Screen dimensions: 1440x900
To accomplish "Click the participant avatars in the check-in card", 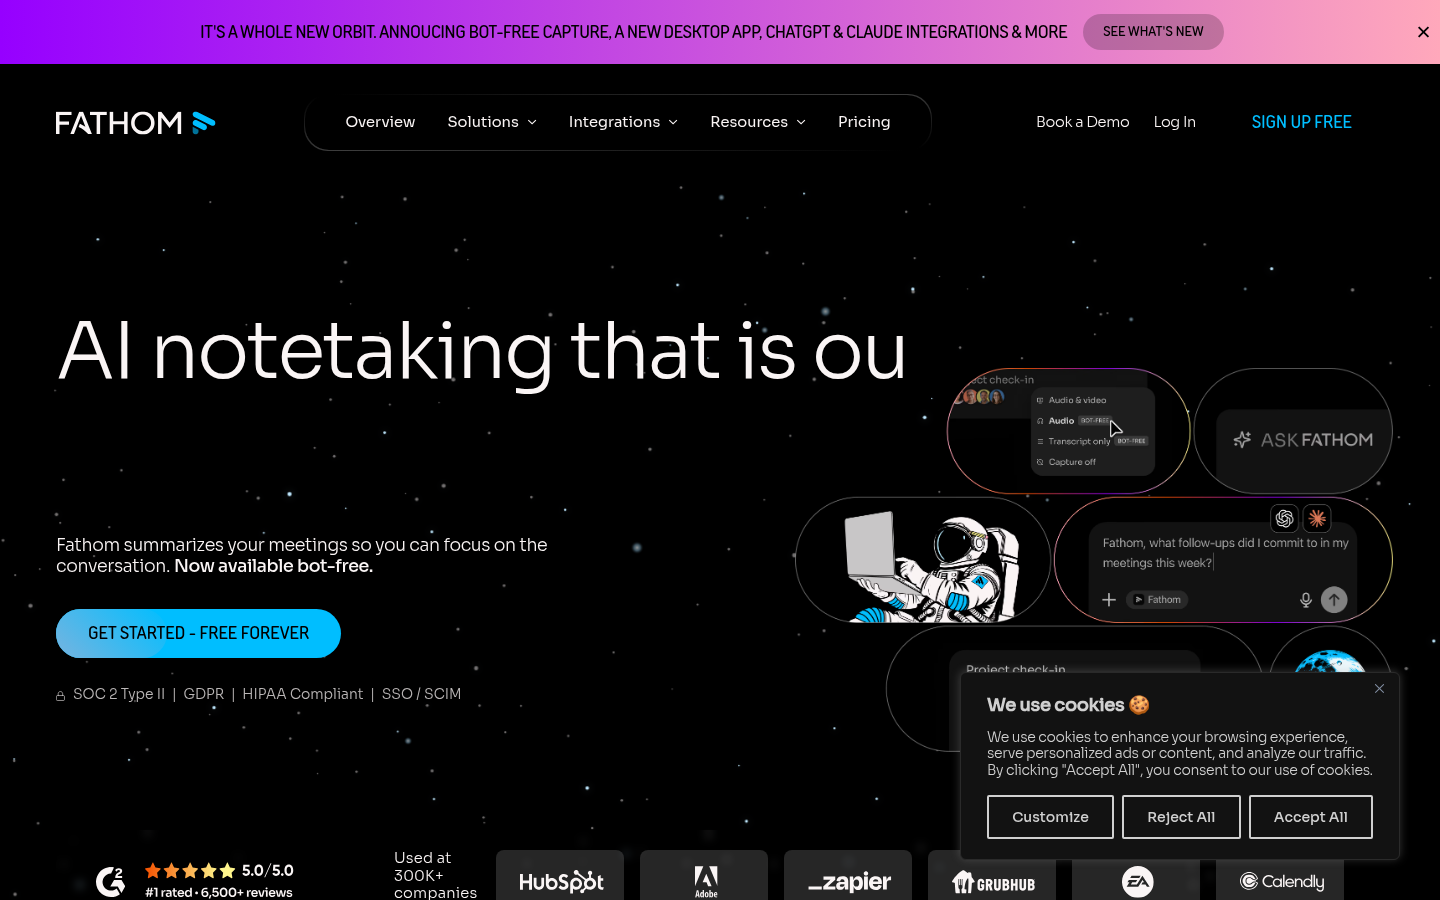I will tap(982, 397).
